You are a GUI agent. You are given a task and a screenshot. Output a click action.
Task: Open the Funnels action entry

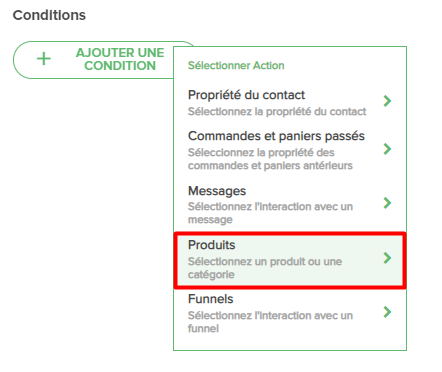coord(290,313)
